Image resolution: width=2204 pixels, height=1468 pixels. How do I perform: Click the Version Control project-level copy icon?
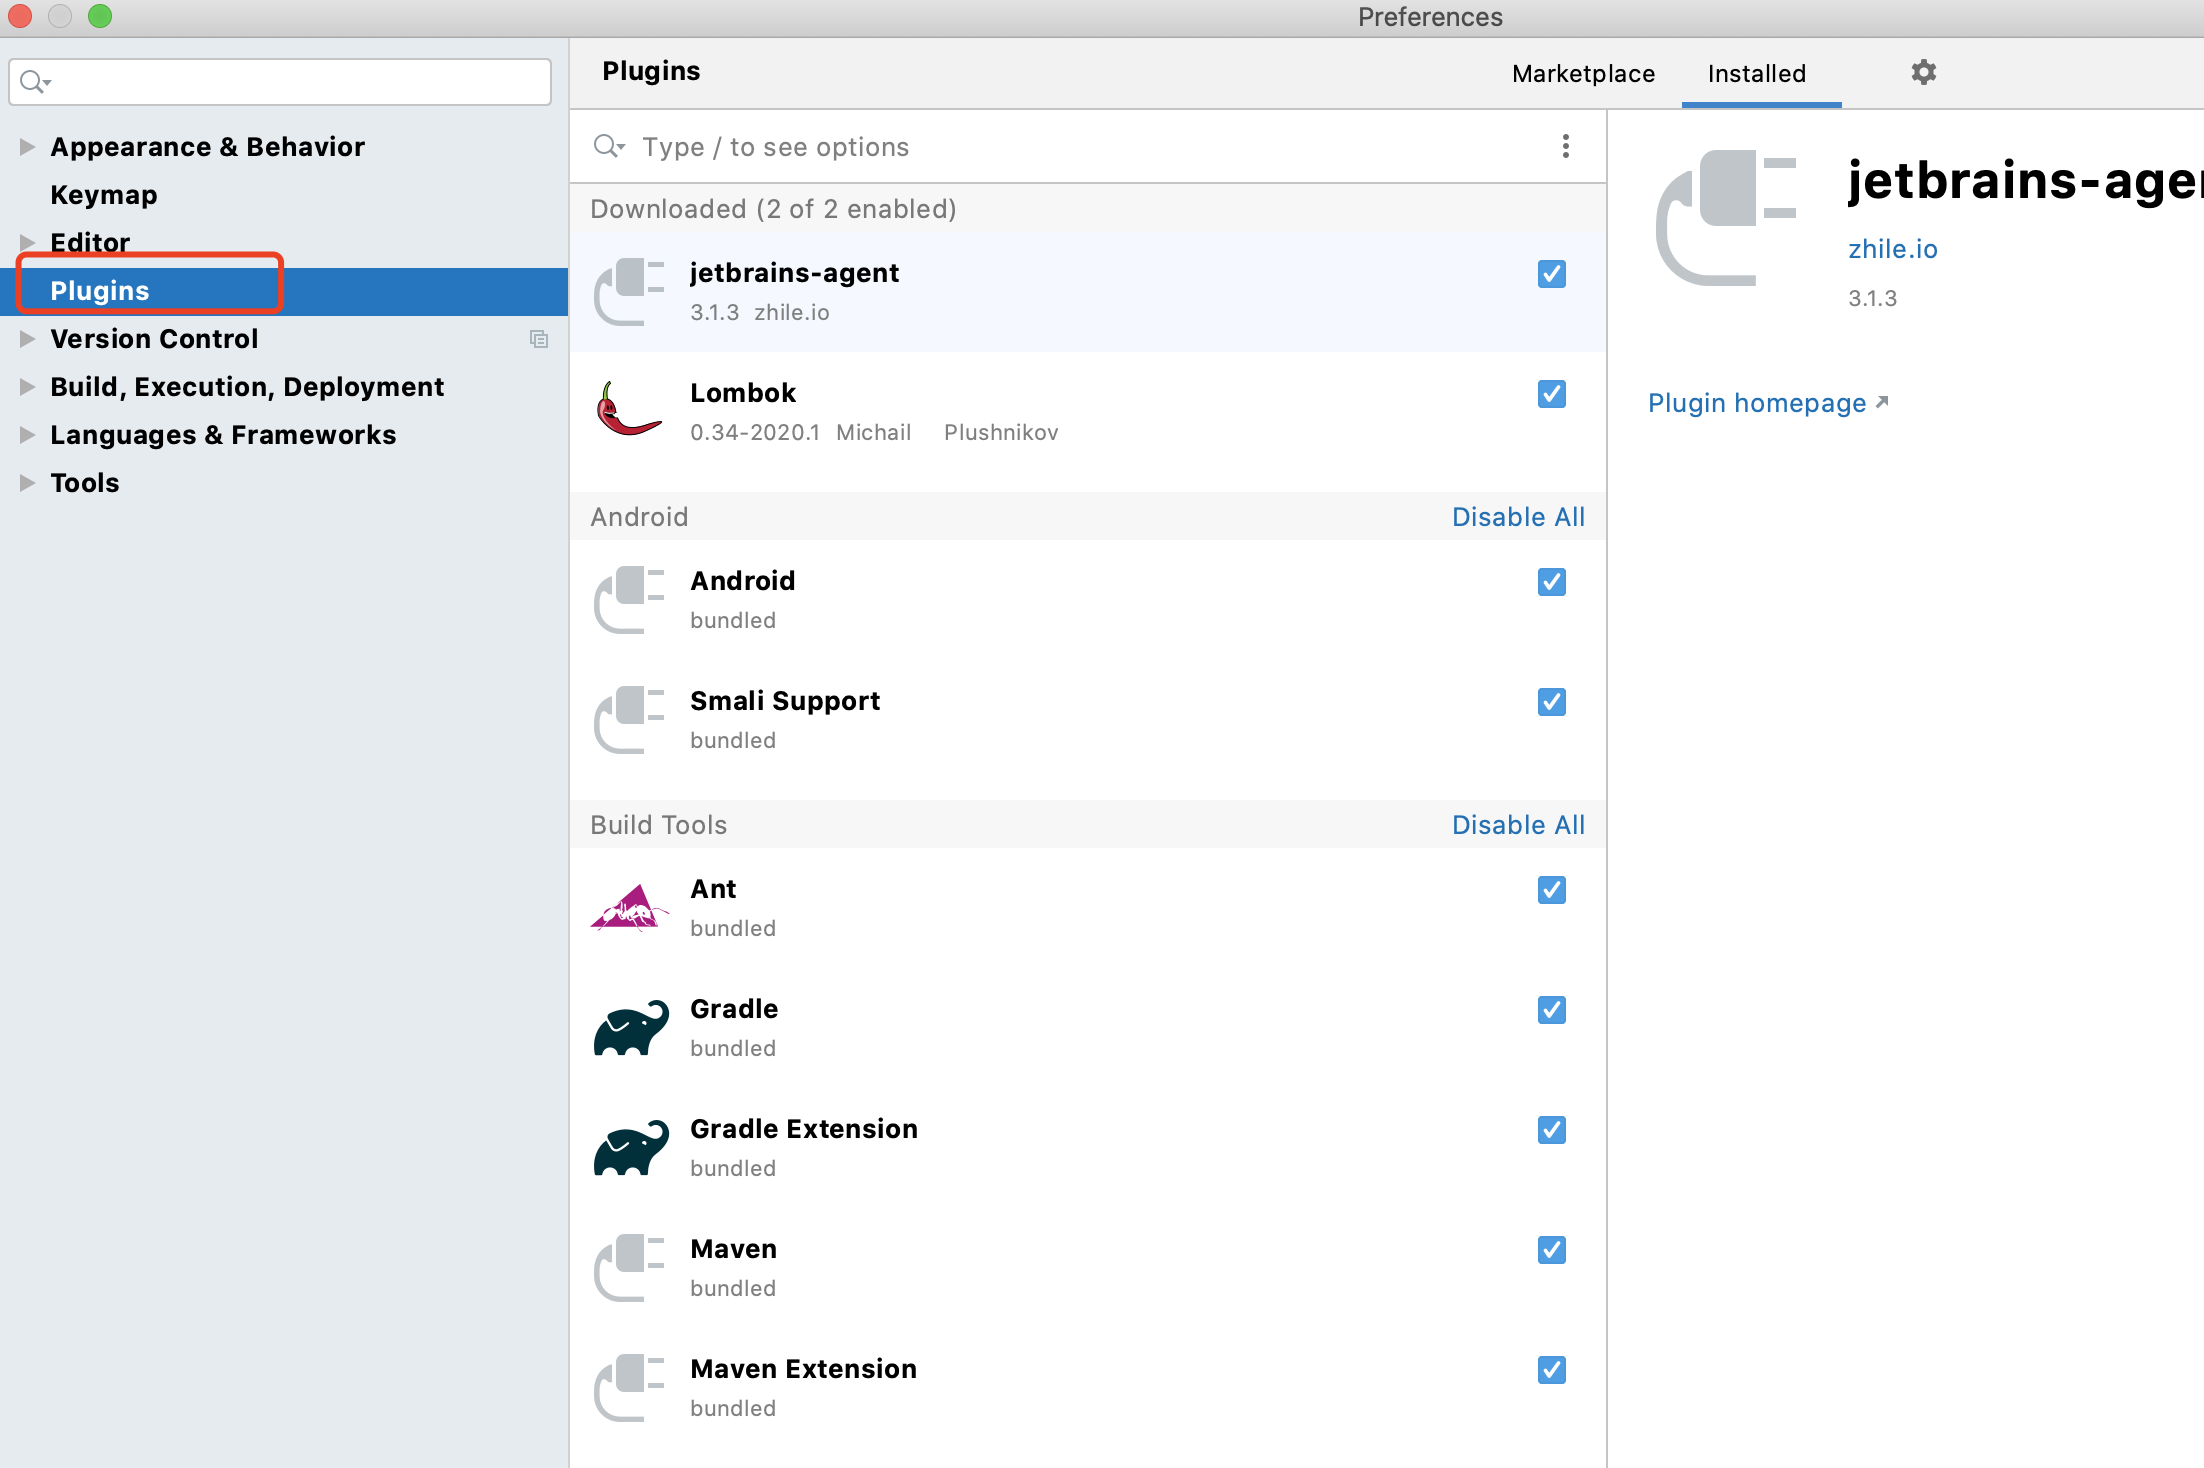pos(539,339)
